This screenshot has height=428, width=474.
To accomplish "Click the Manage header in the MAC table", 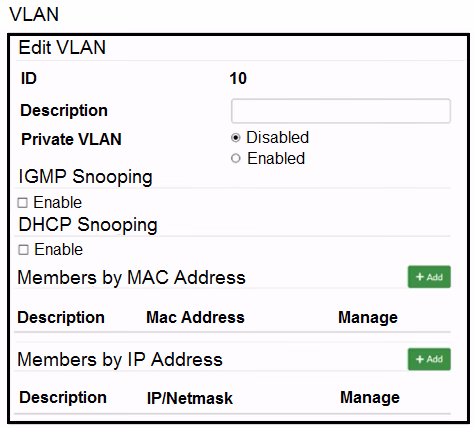I will pyautogui.click(x=368, y=317).
